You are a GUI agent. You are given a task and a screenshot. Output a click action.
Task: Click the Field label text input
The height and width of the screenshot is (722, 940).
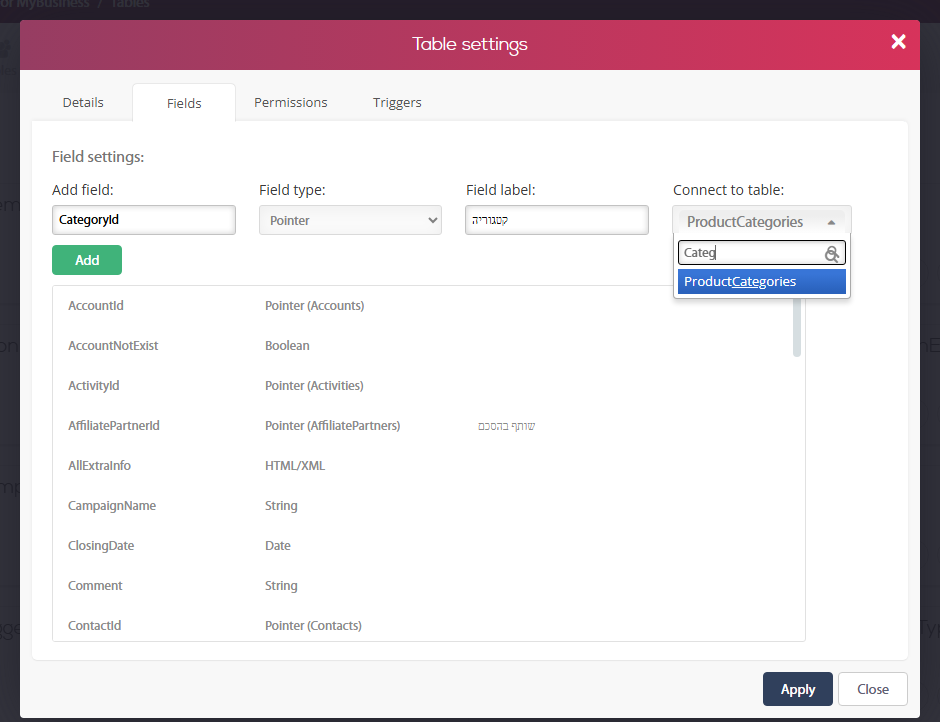[x=557, y=220]
